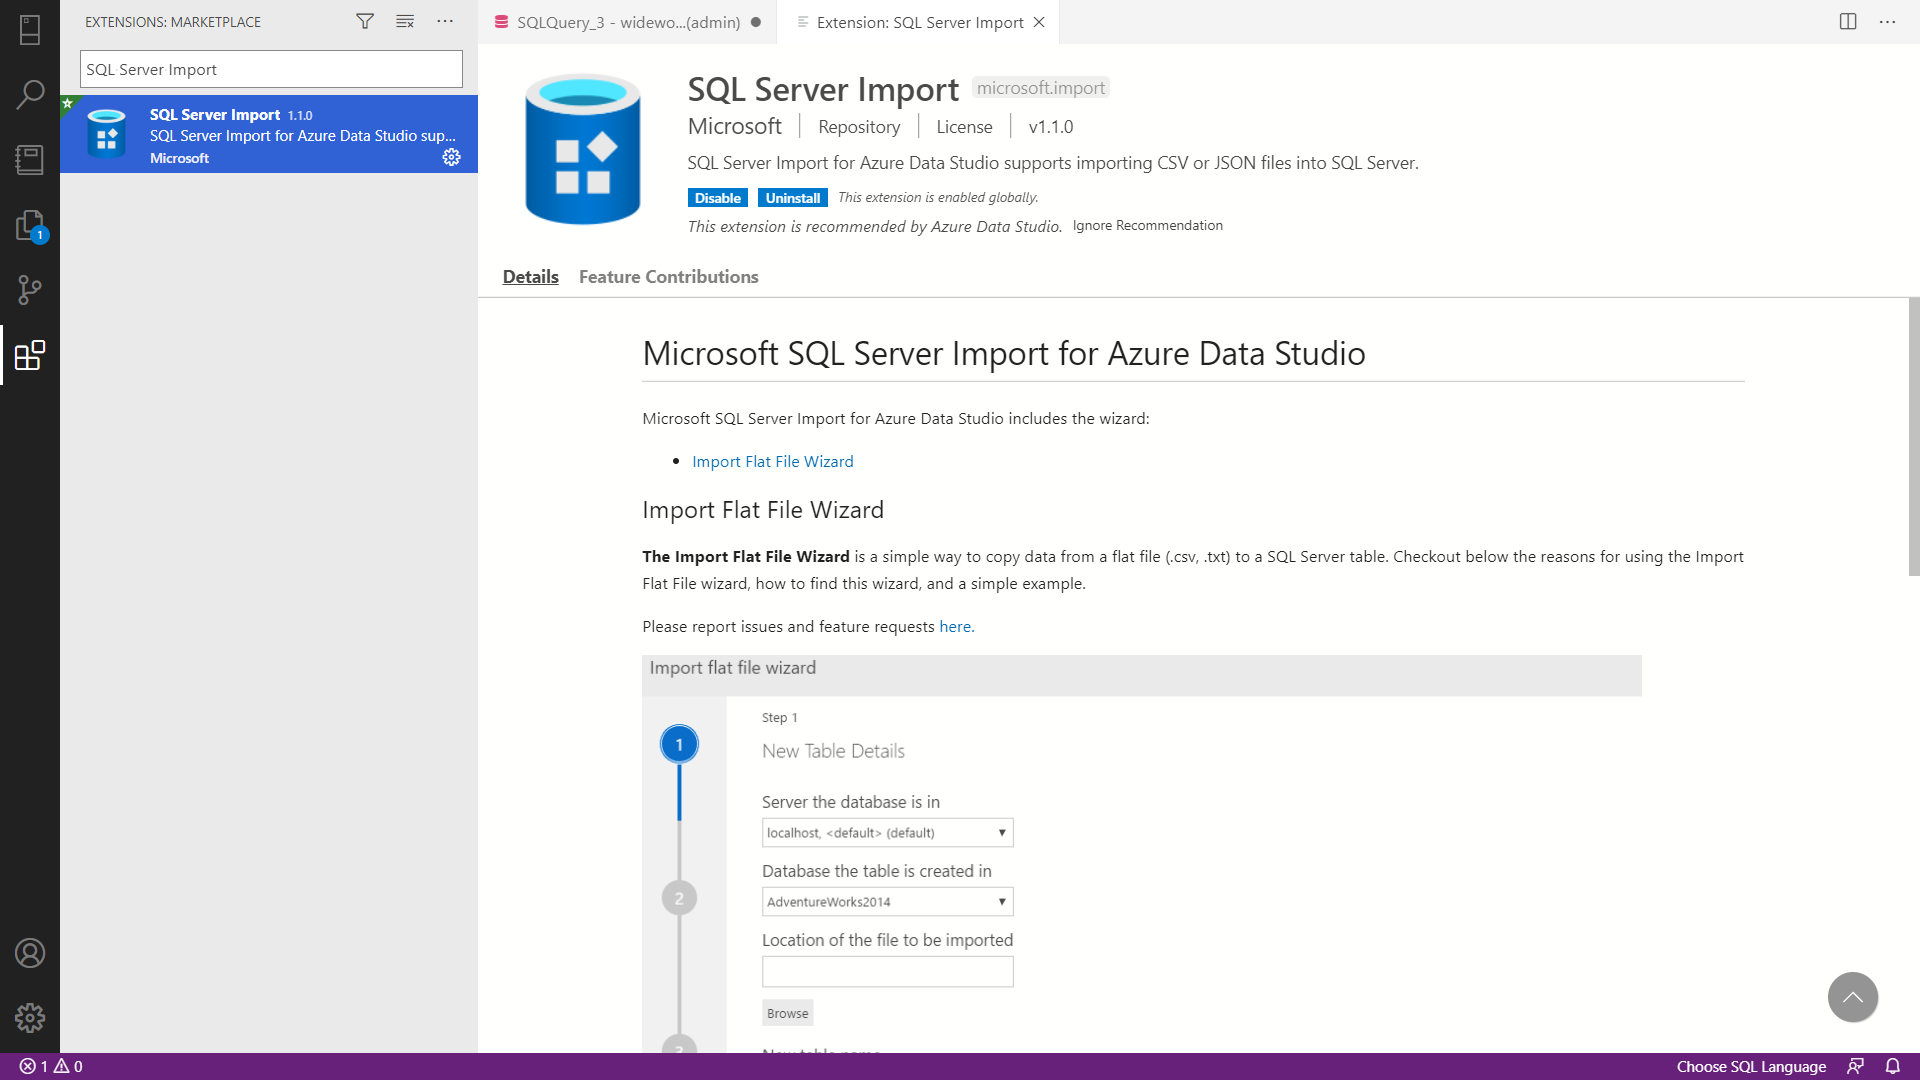Click the Uninstall extension button

pos(793,198)
